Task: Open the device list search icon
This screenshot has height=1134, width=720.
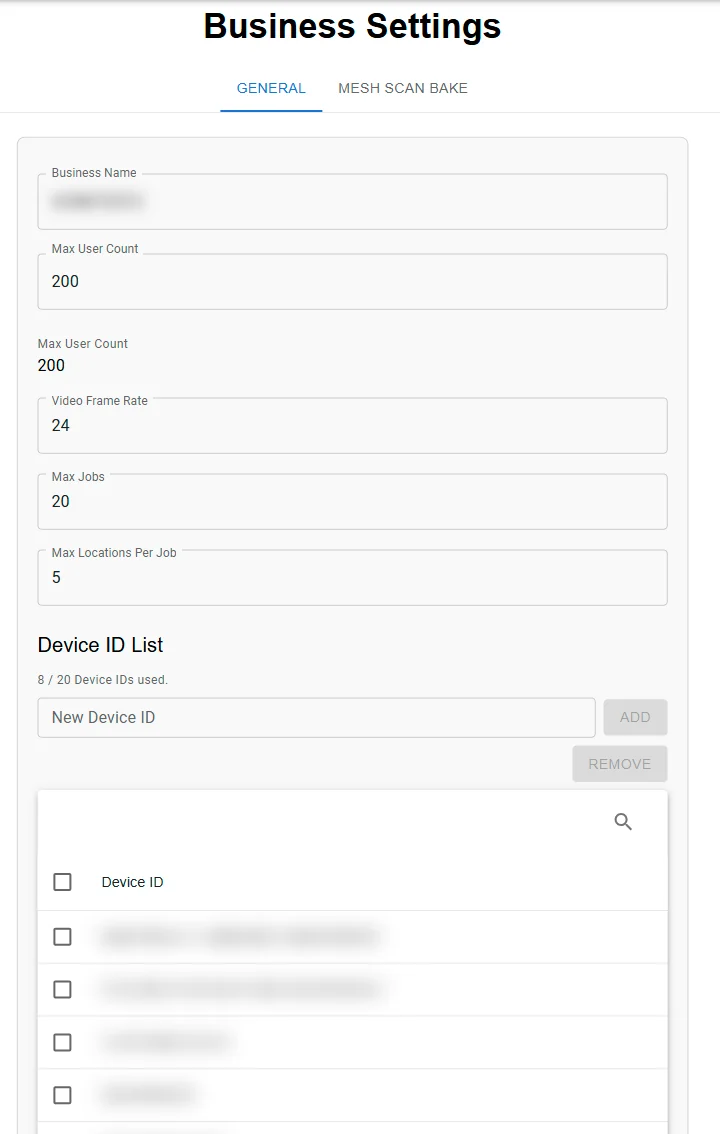Action: 623,822
